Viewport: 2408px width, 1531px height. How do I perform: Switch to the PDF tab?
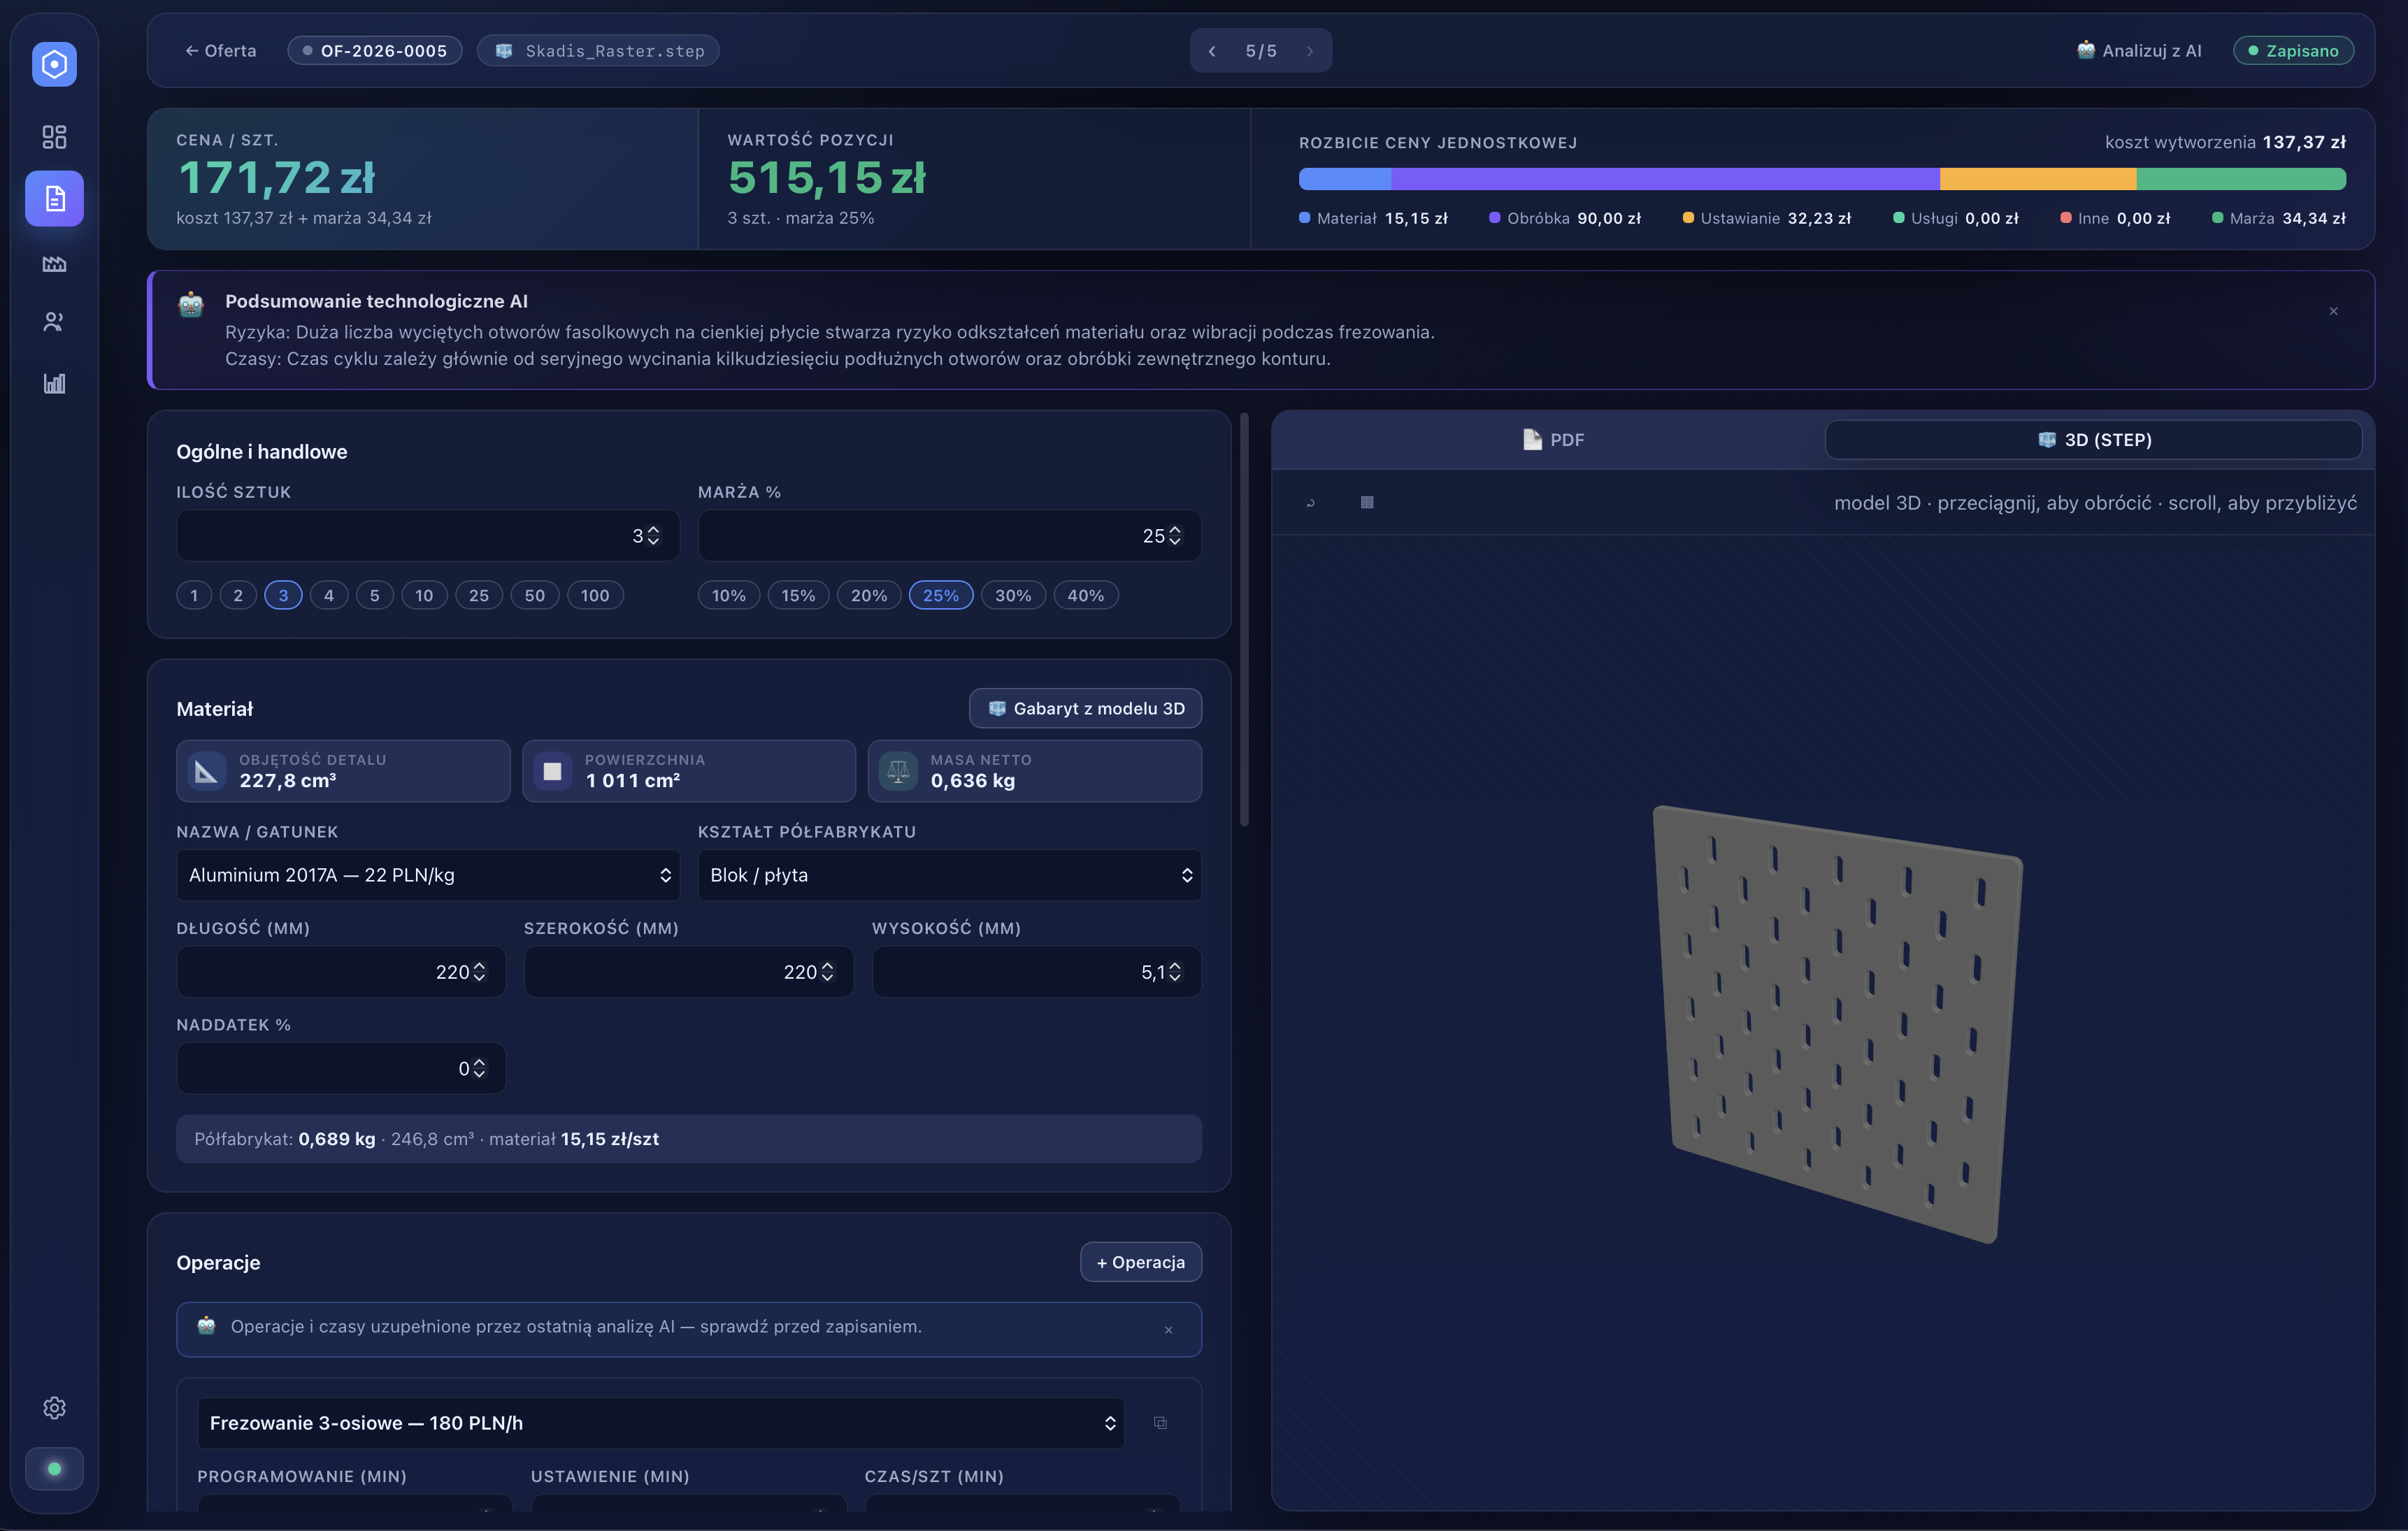1552,440
